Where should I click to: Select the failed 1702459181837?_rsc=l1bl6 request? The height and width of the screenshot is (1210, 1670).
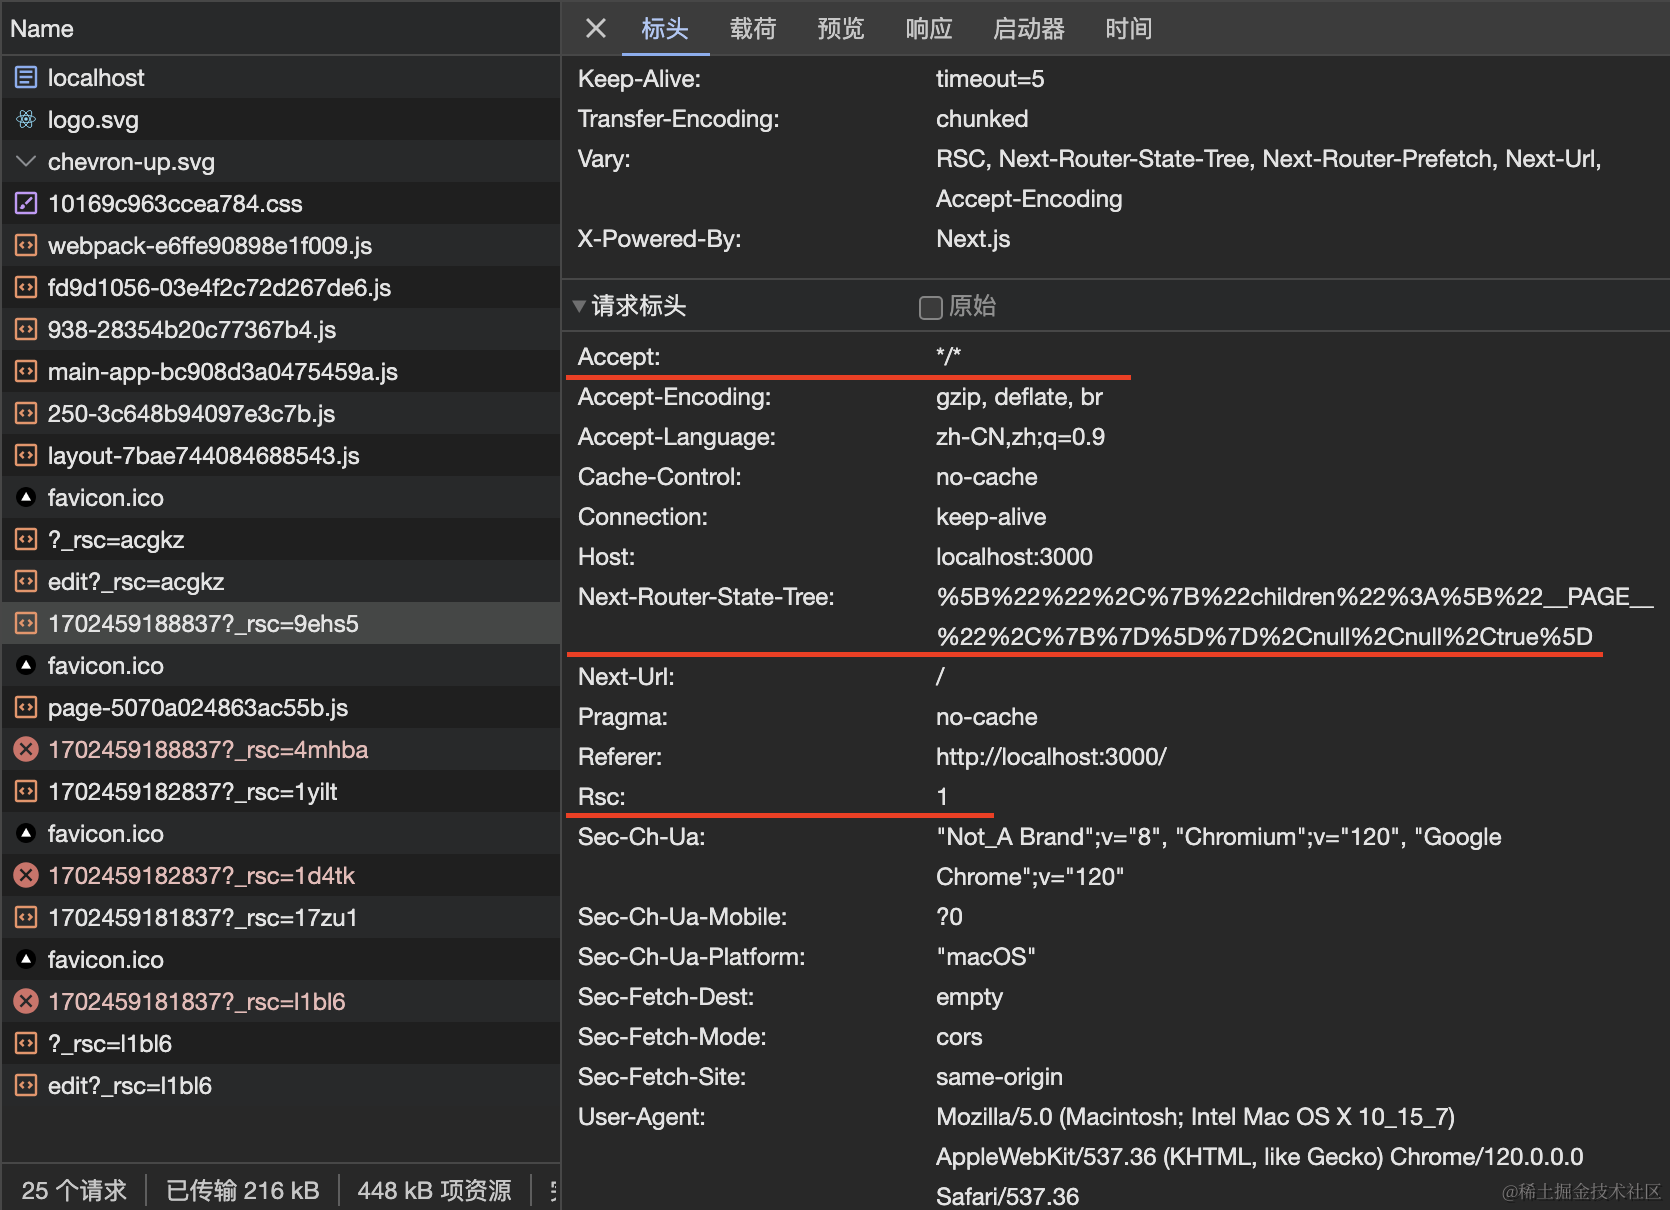(x=196, y=1002)
